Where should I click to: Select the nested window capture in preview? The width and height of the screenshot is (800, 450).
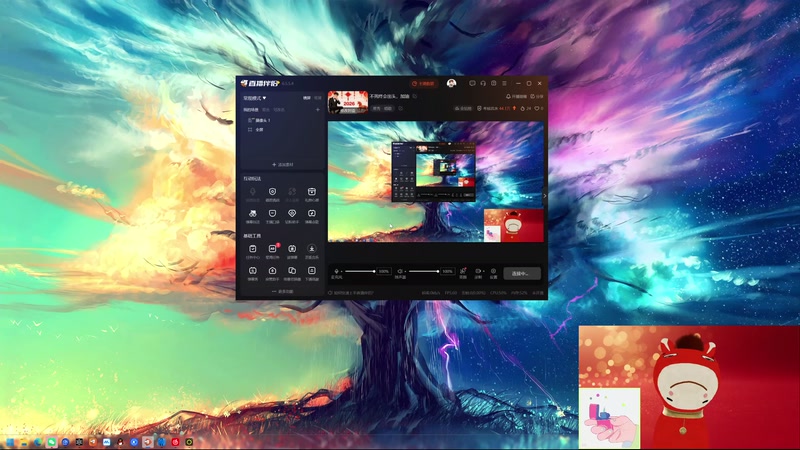[433, 172]
